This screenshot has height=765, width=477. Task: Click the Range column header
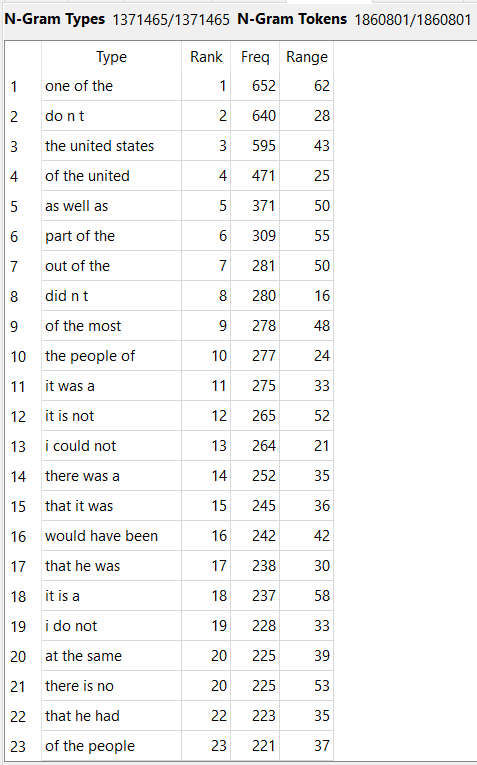[x=306, y=57]
